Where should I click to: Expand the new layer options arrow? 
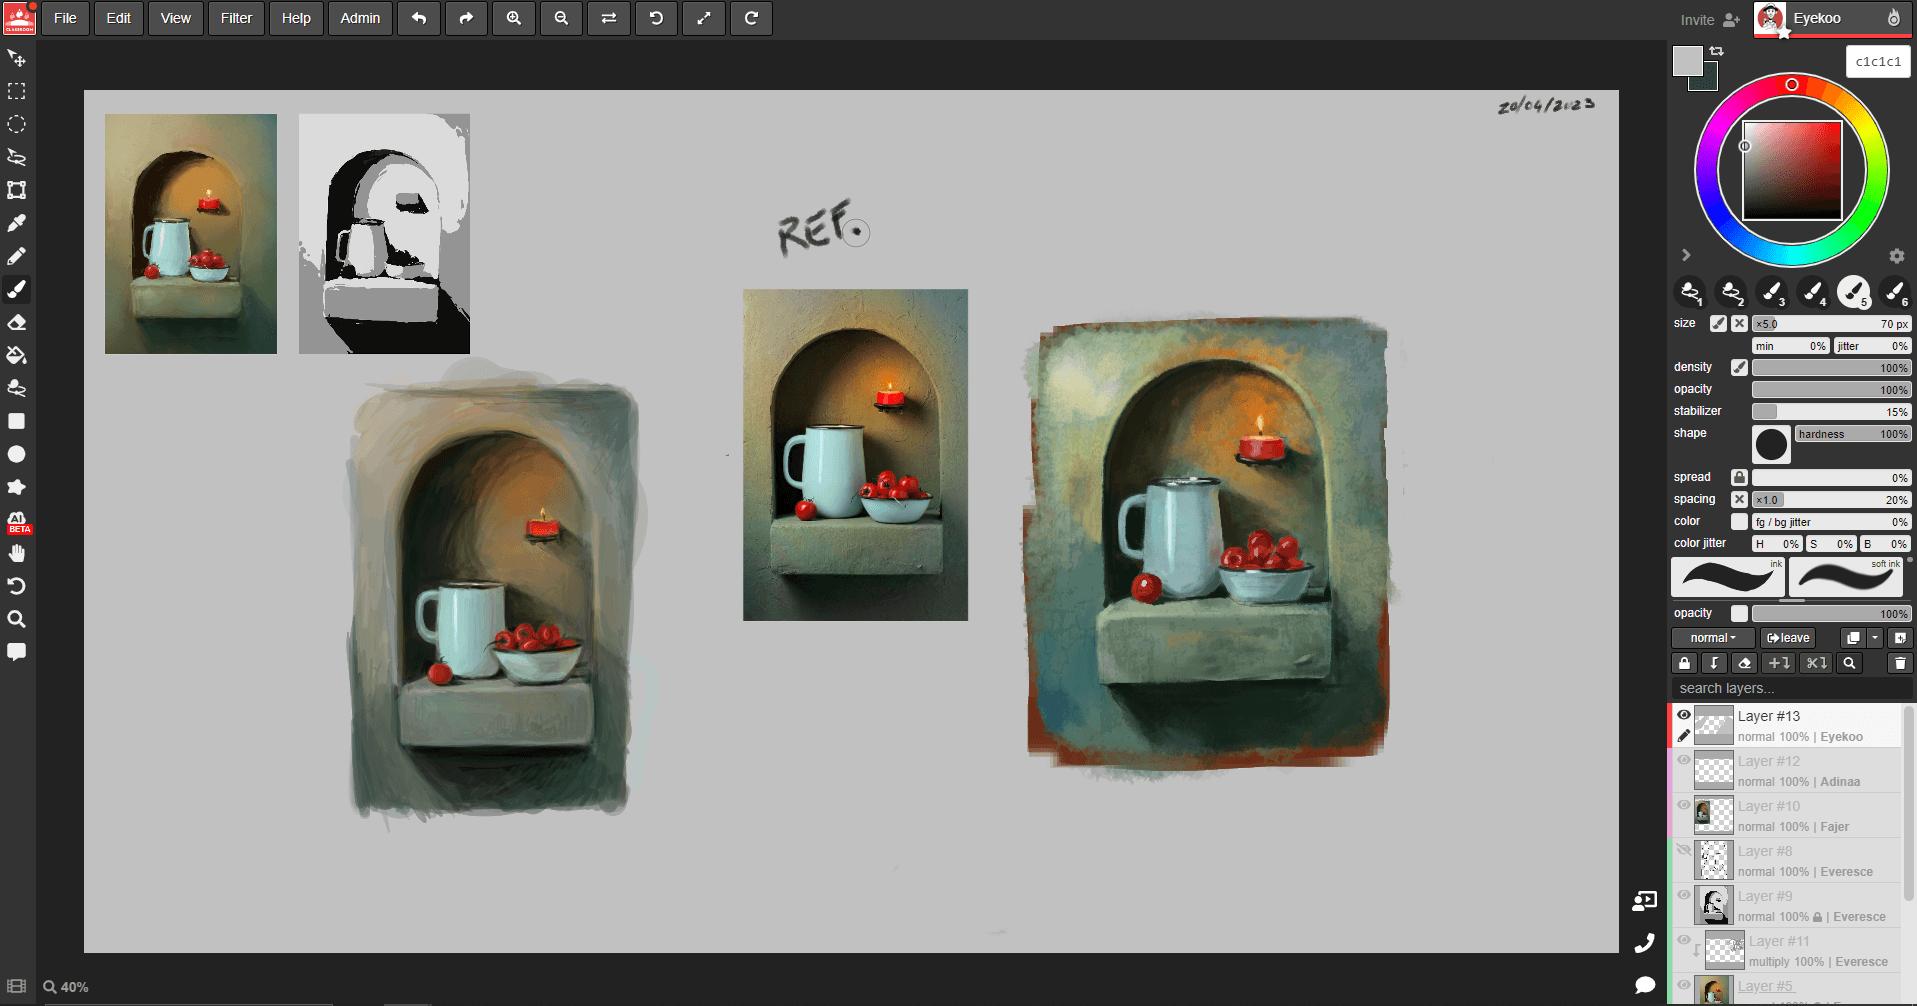(x=1876, y=638)
